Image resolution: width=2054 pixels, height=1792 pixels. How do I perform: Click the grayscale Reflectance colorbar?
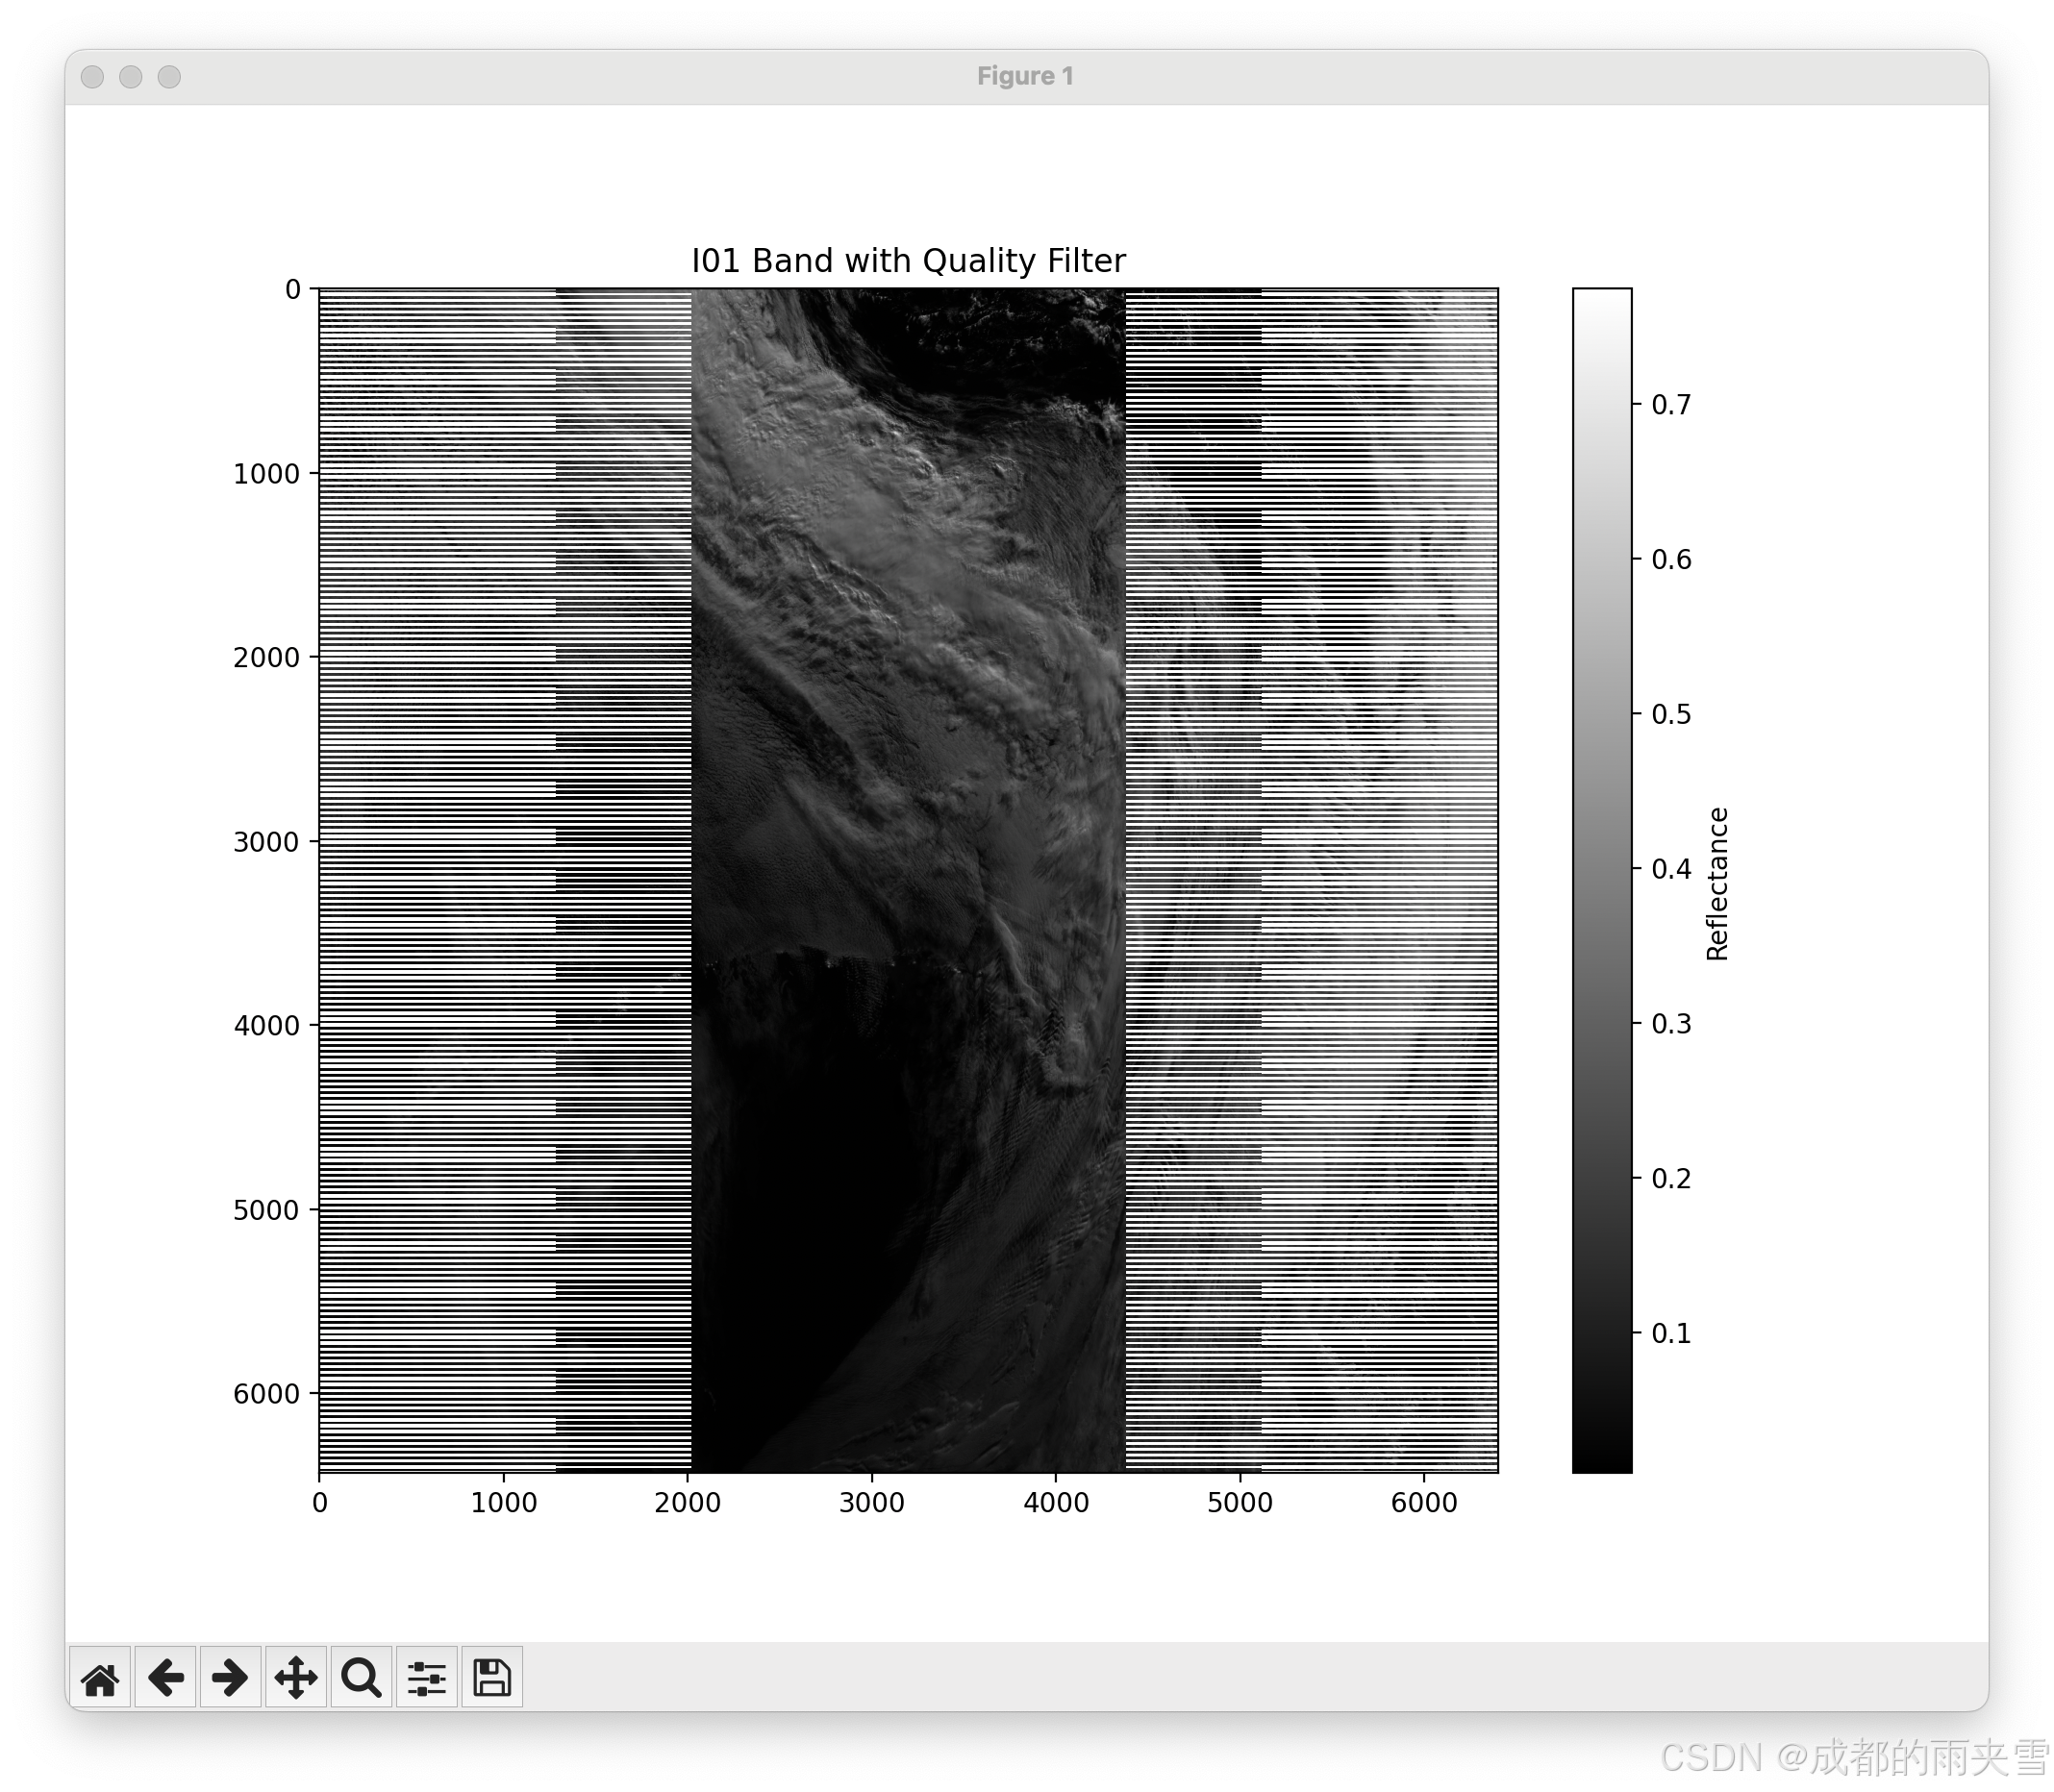click(1601, 880)
